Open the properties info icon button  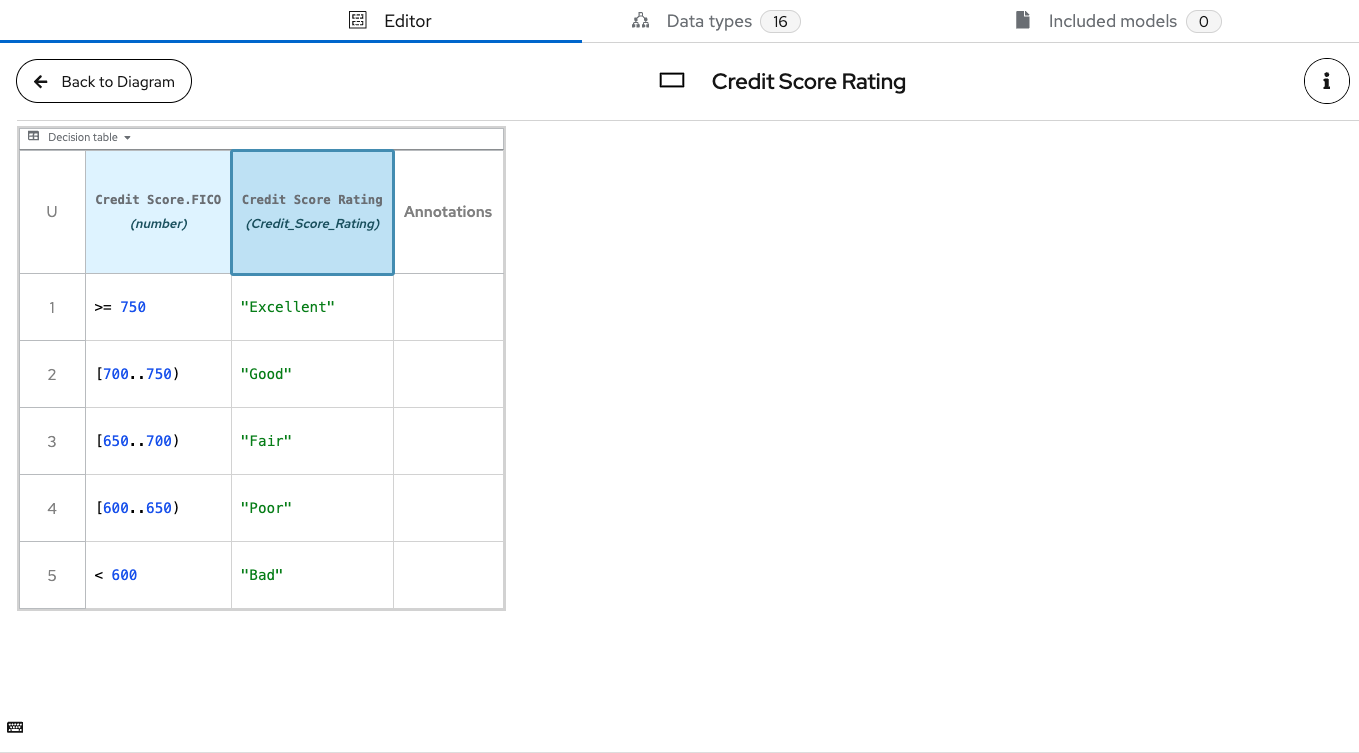point(1326,81)
